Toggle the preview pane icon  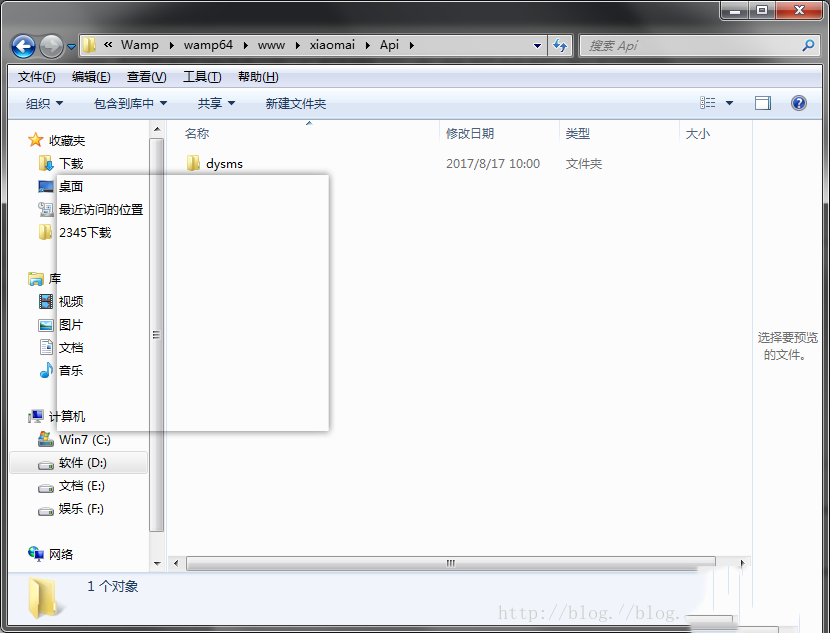(x=763, y=103)
